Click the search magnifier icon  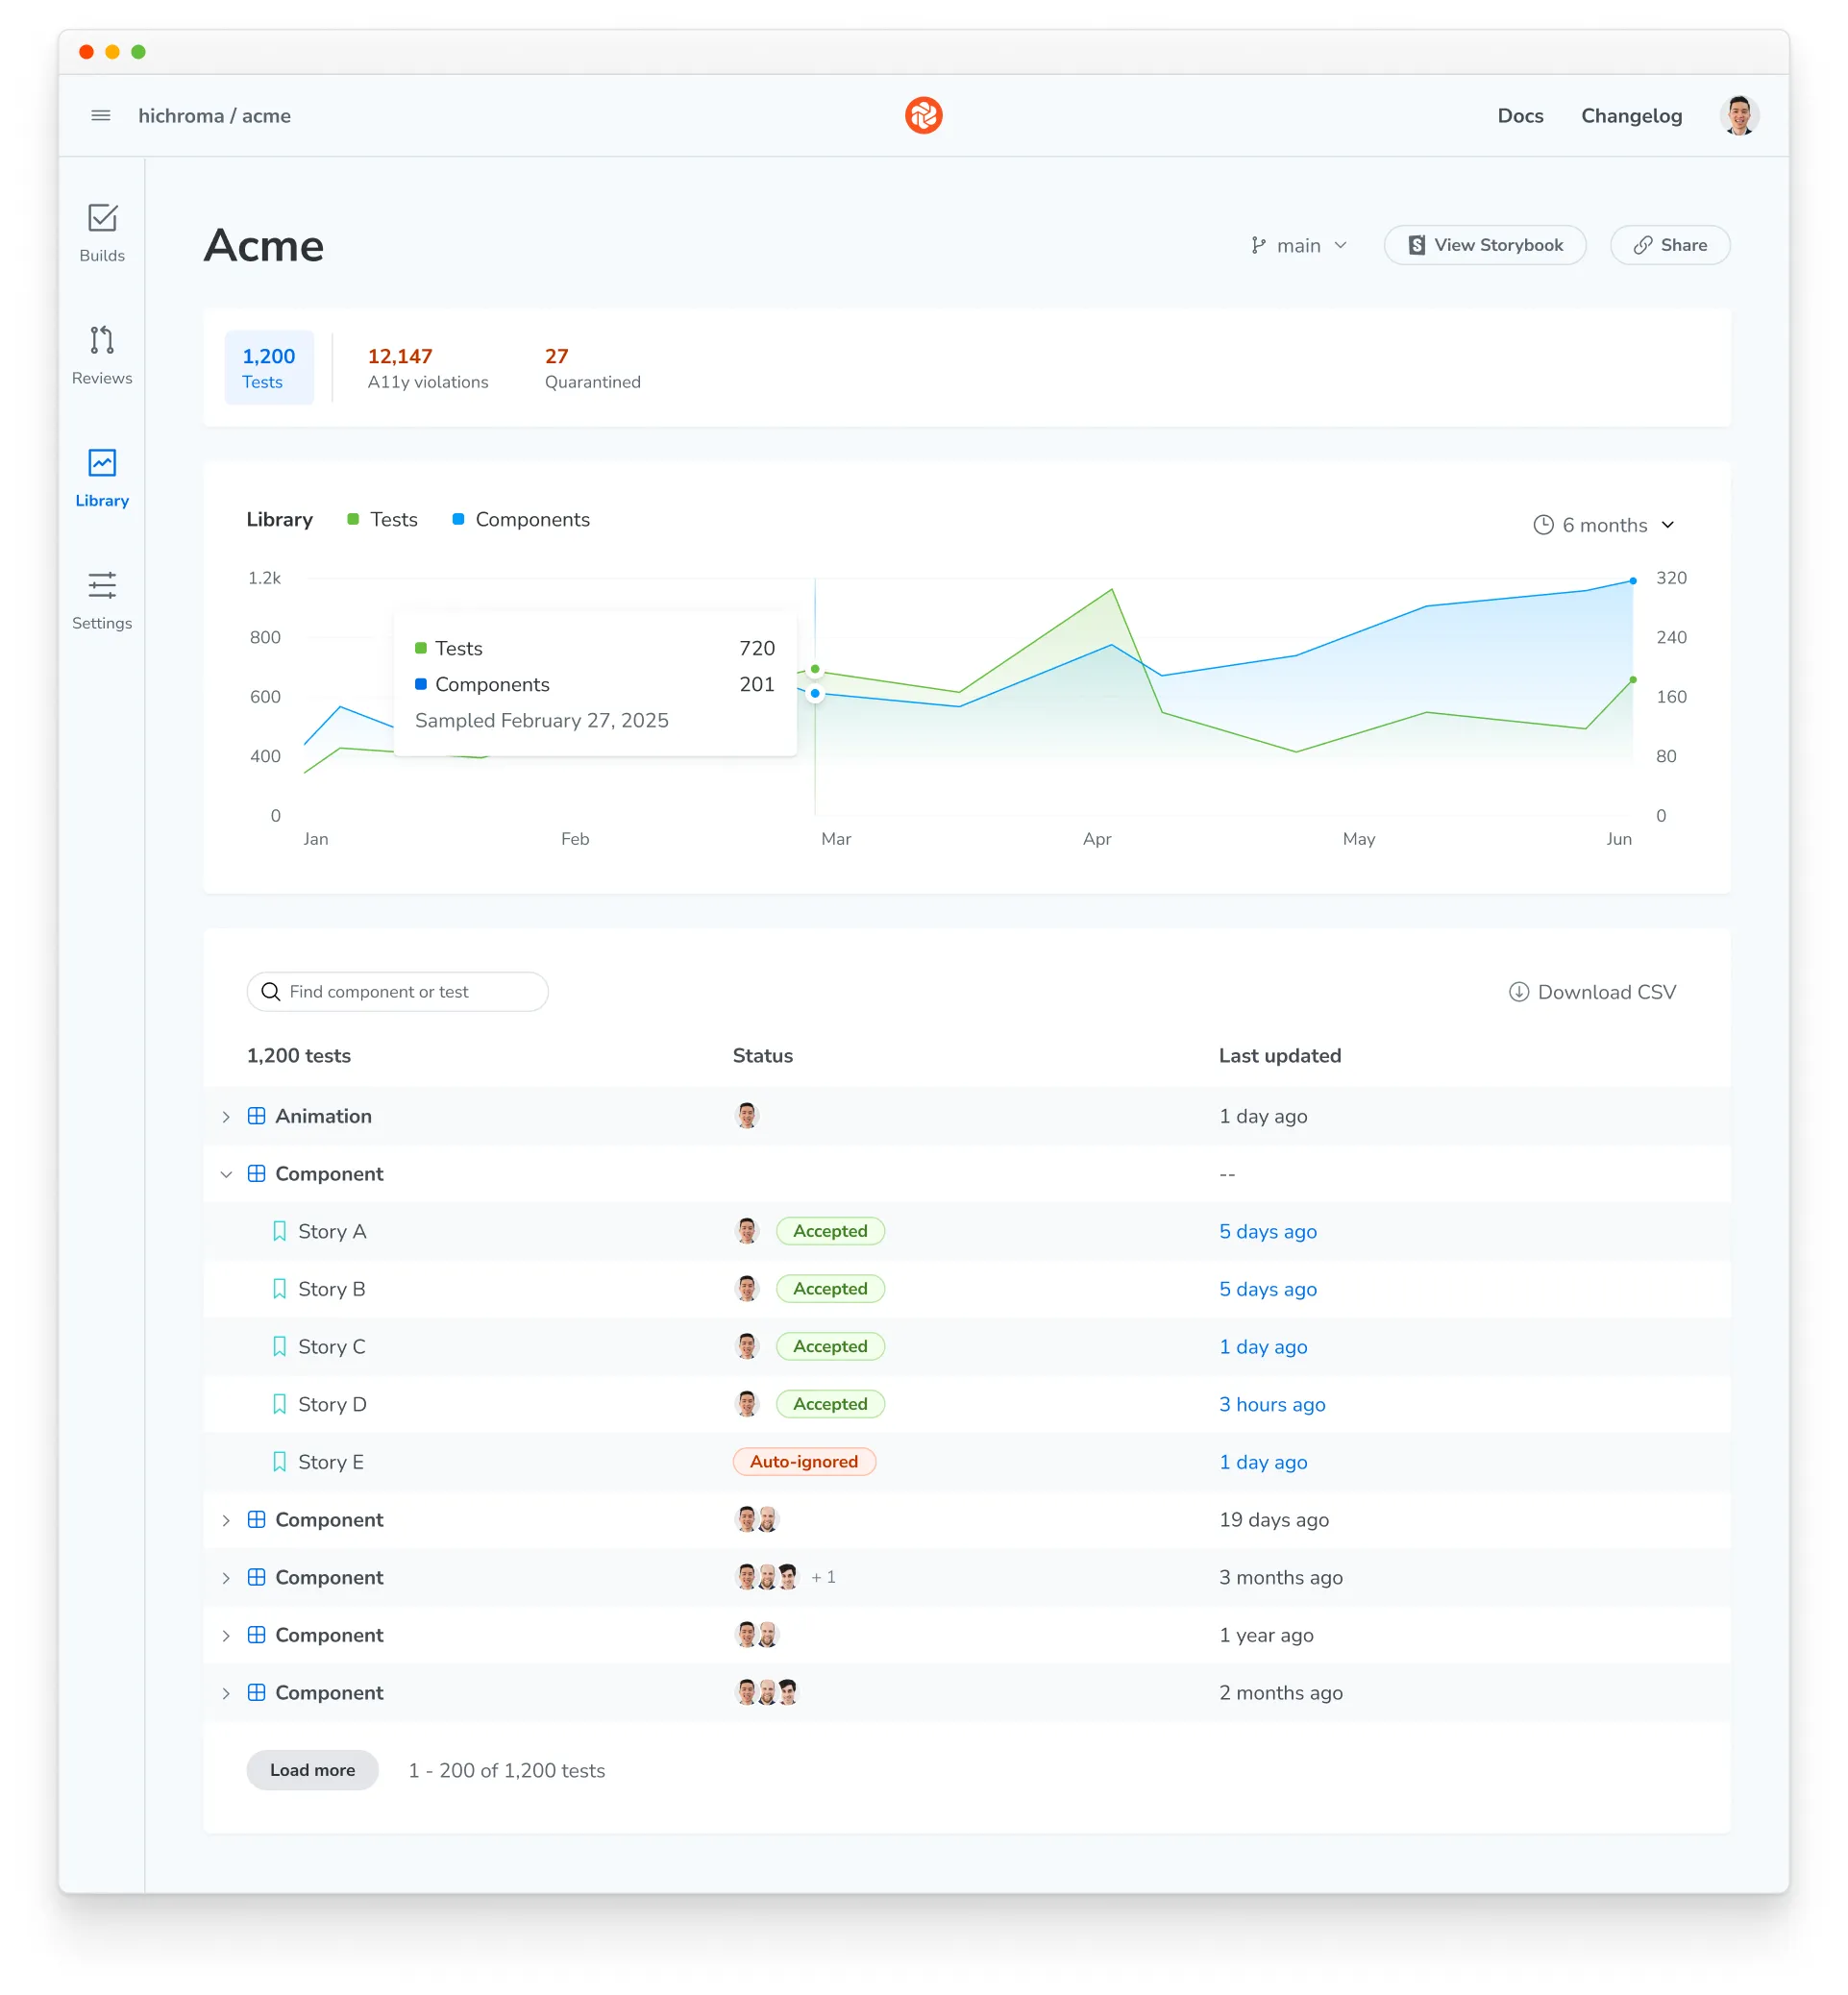point(270,992)
